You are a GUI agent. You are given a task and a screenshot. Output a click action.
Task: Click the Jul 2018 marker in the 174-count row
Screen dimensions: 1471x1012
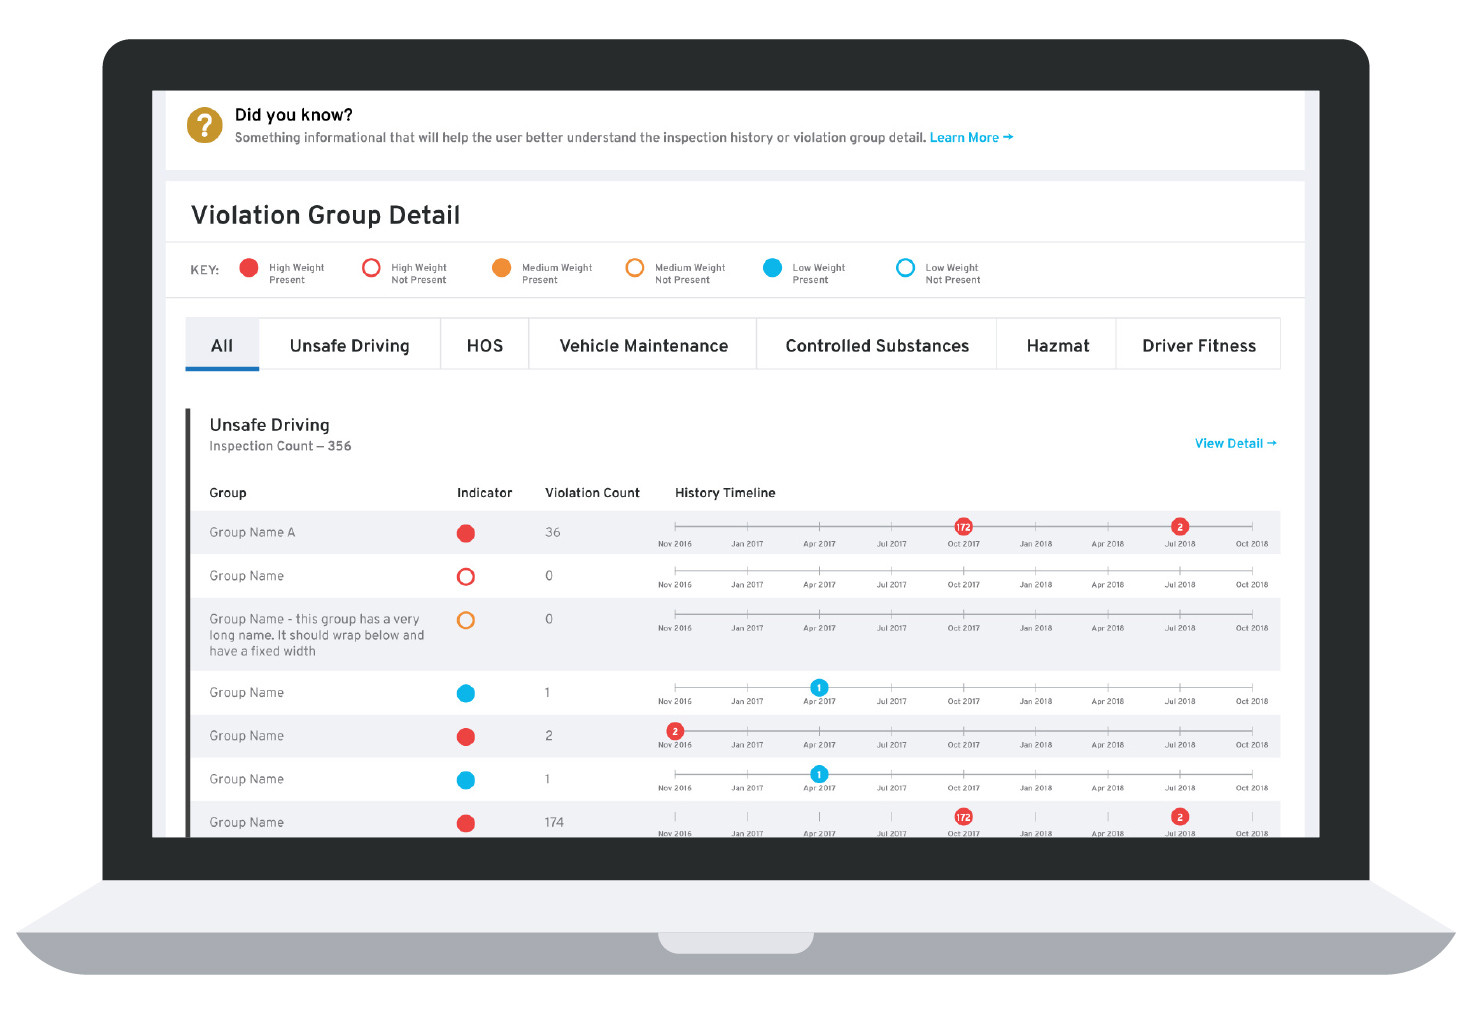pos(1180,817)
